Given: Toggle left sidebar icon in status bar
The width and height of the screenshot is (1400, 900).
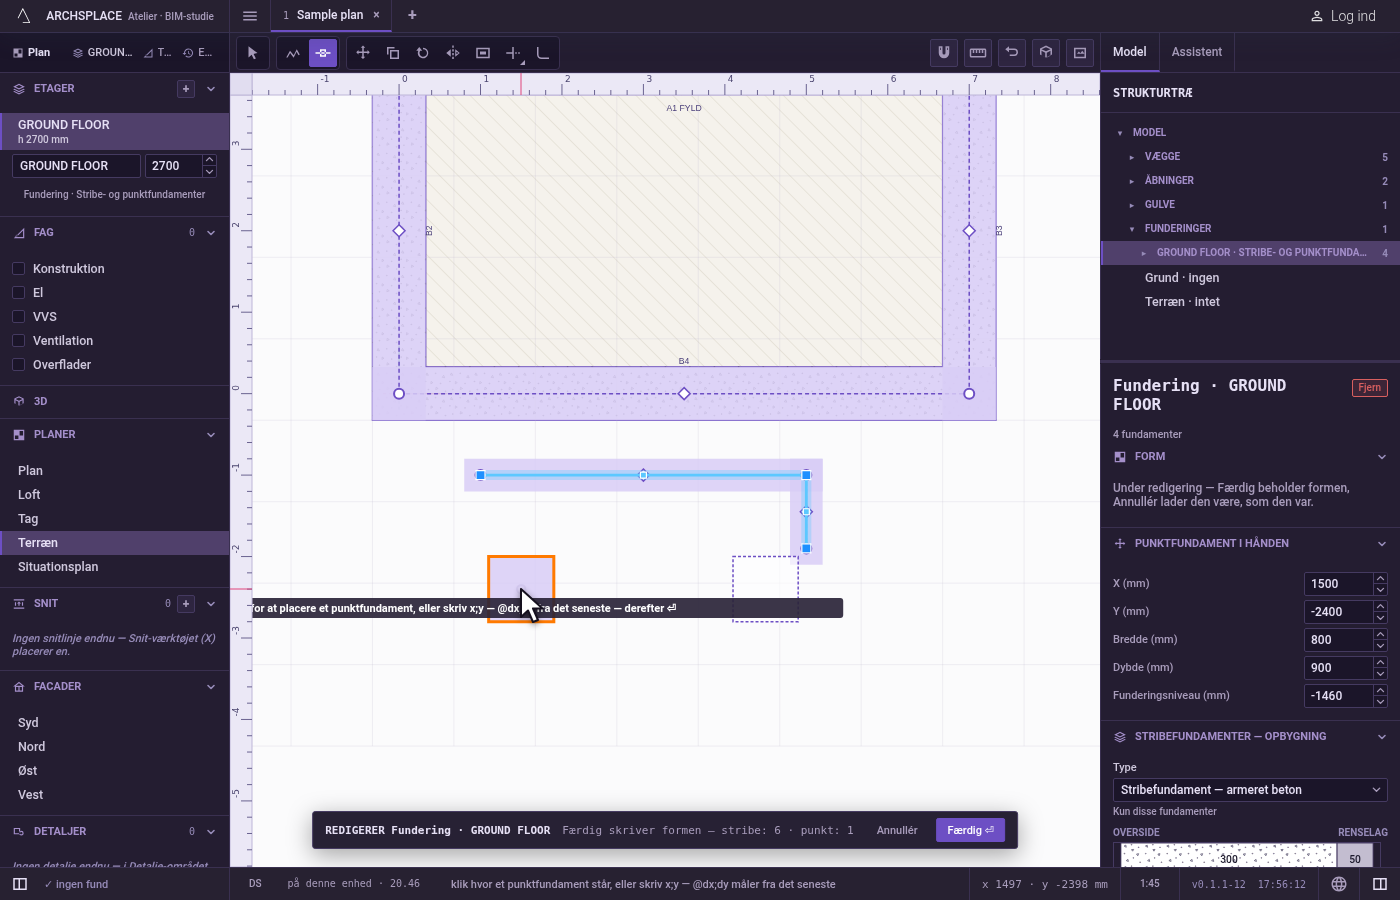Looking at the screenshot, I should pyautogui.click(x=20, y=884).
